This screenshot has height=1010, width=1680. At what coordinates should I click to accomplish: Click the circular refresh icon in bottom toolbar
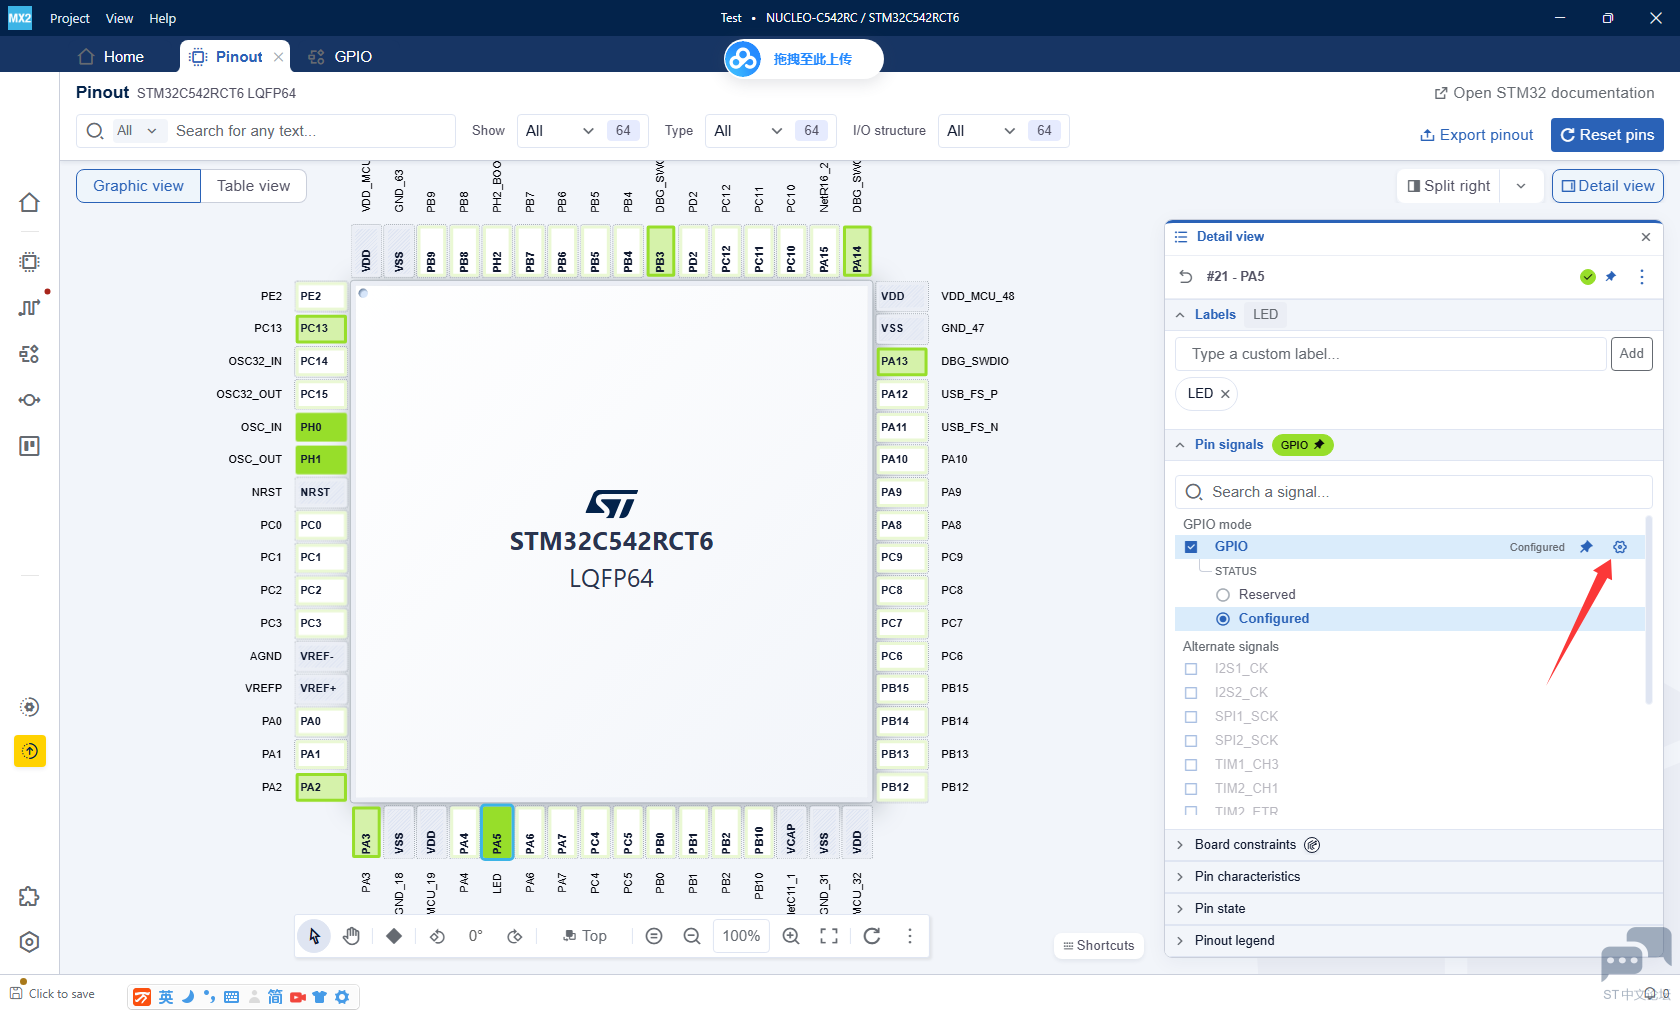click(872, 936)
